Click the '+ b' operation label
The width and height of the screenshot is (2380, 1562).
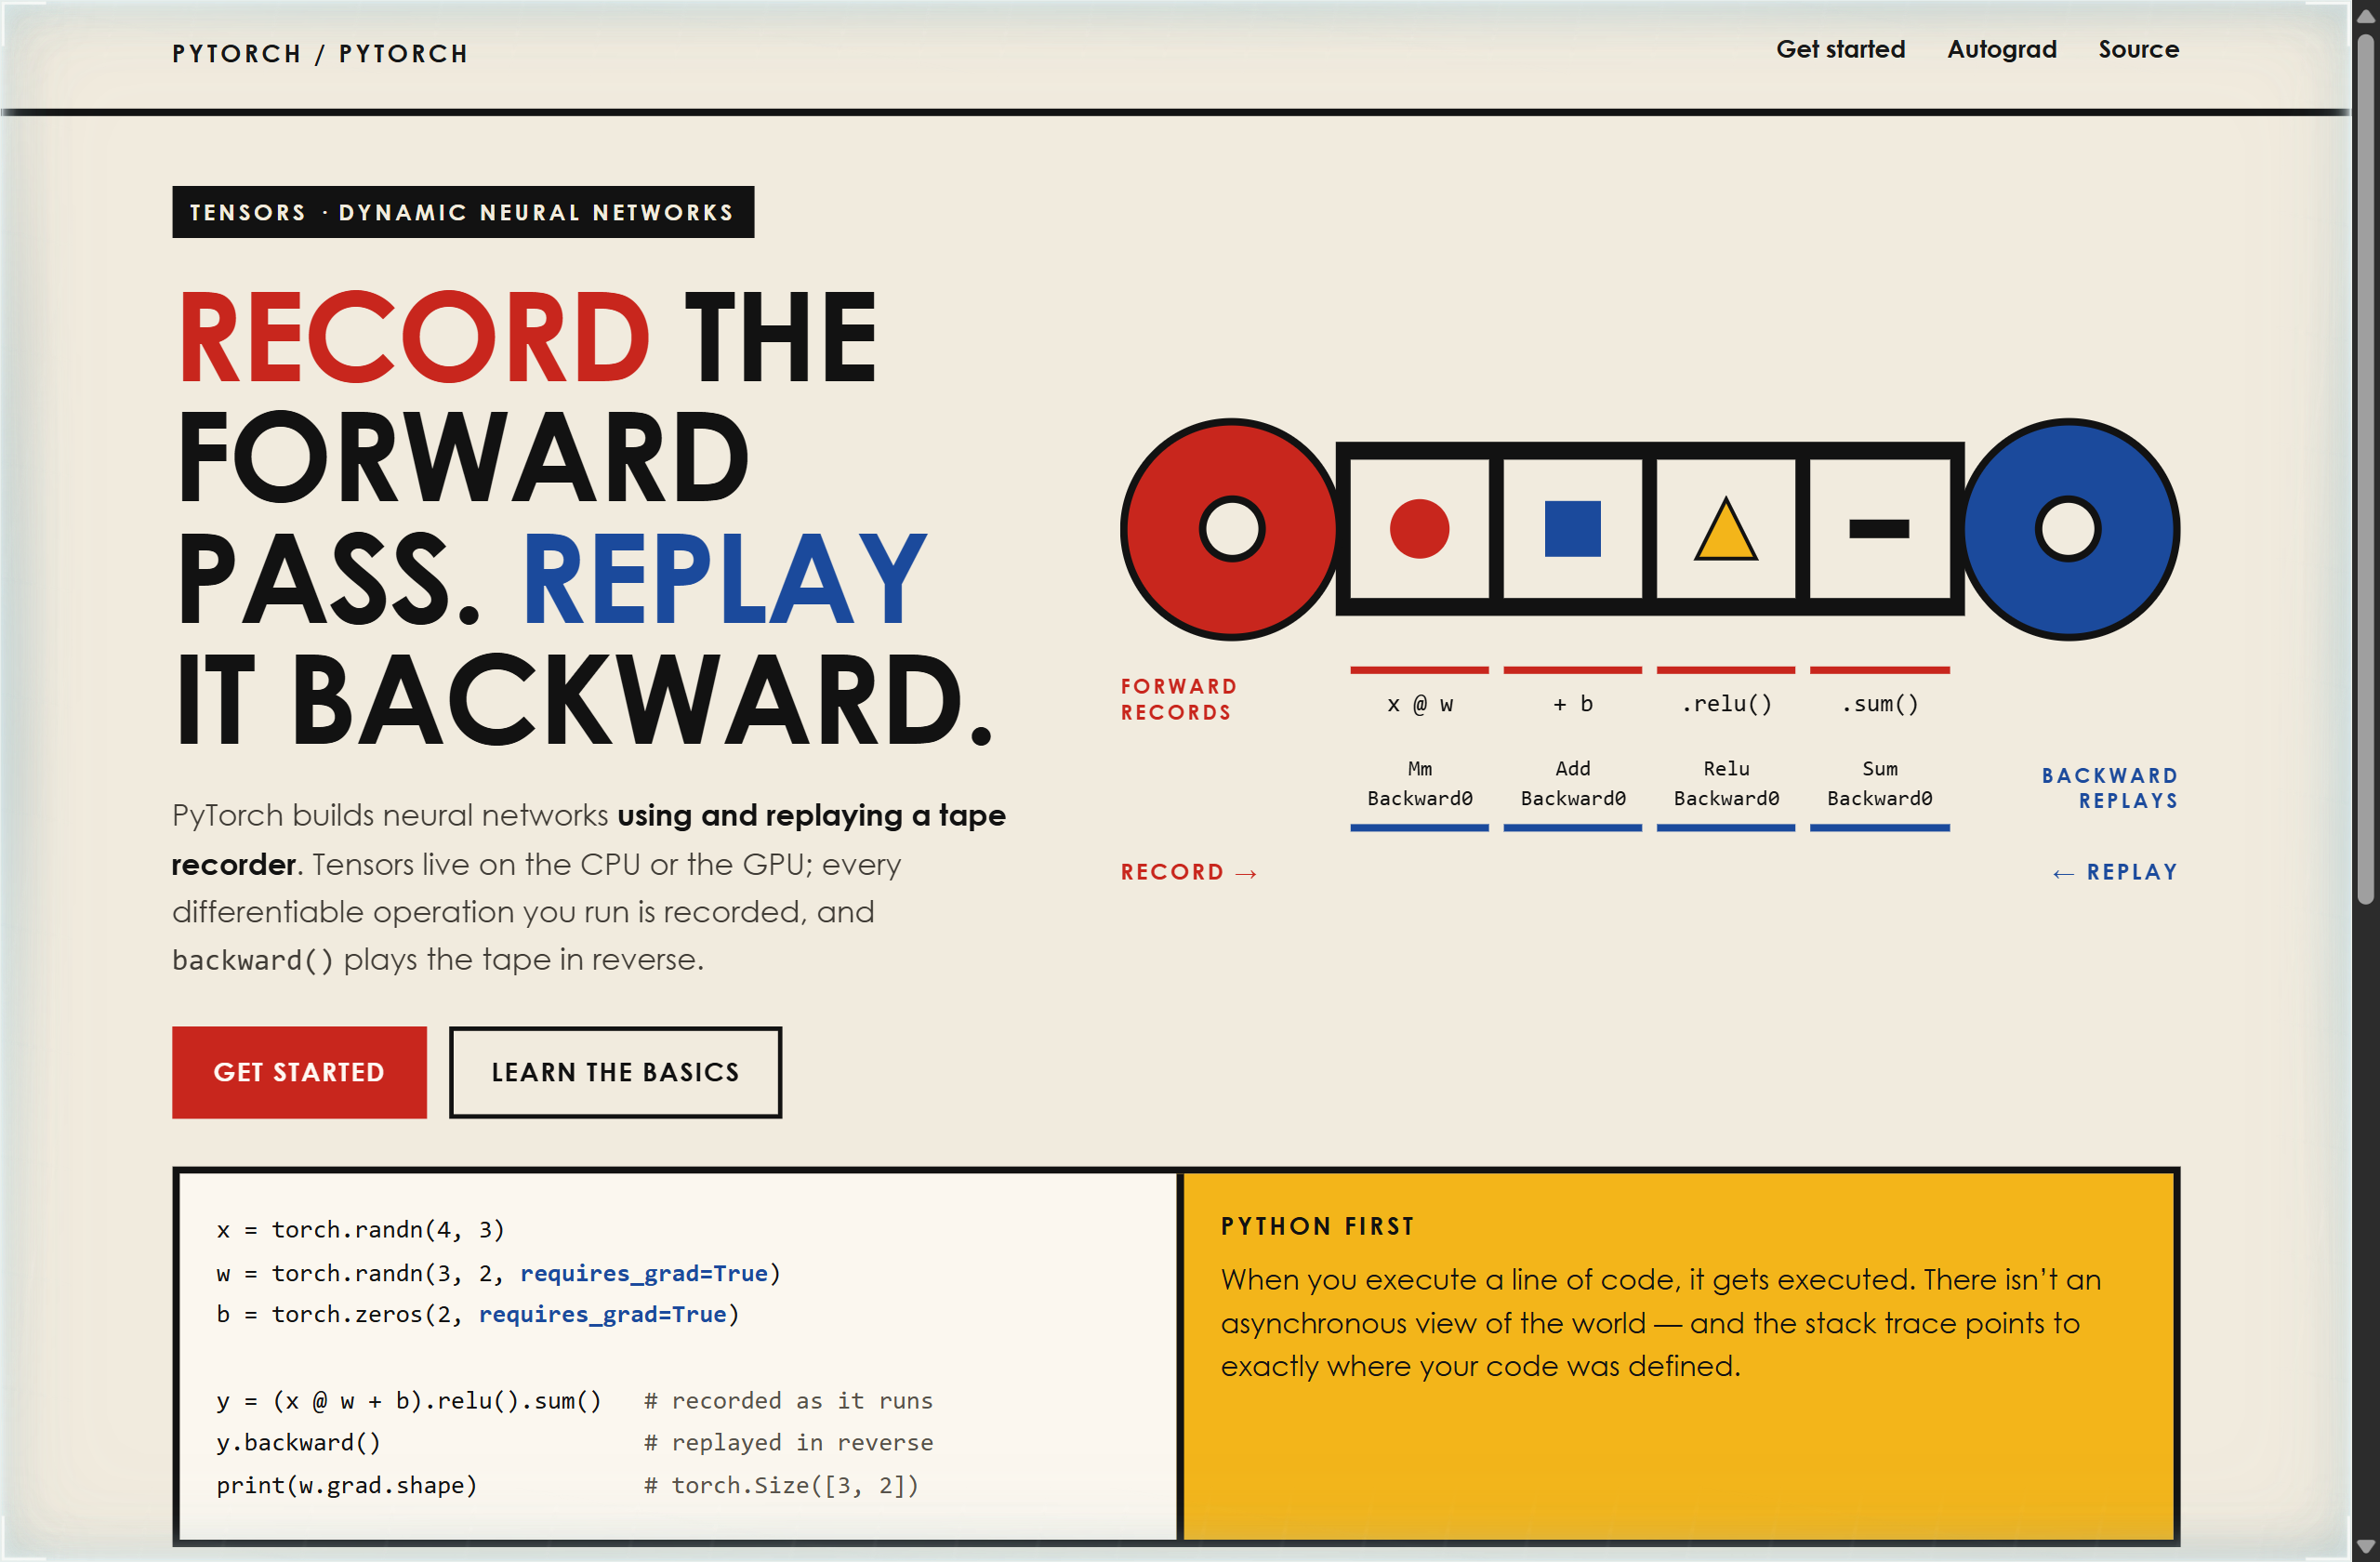click(1572, 704)
